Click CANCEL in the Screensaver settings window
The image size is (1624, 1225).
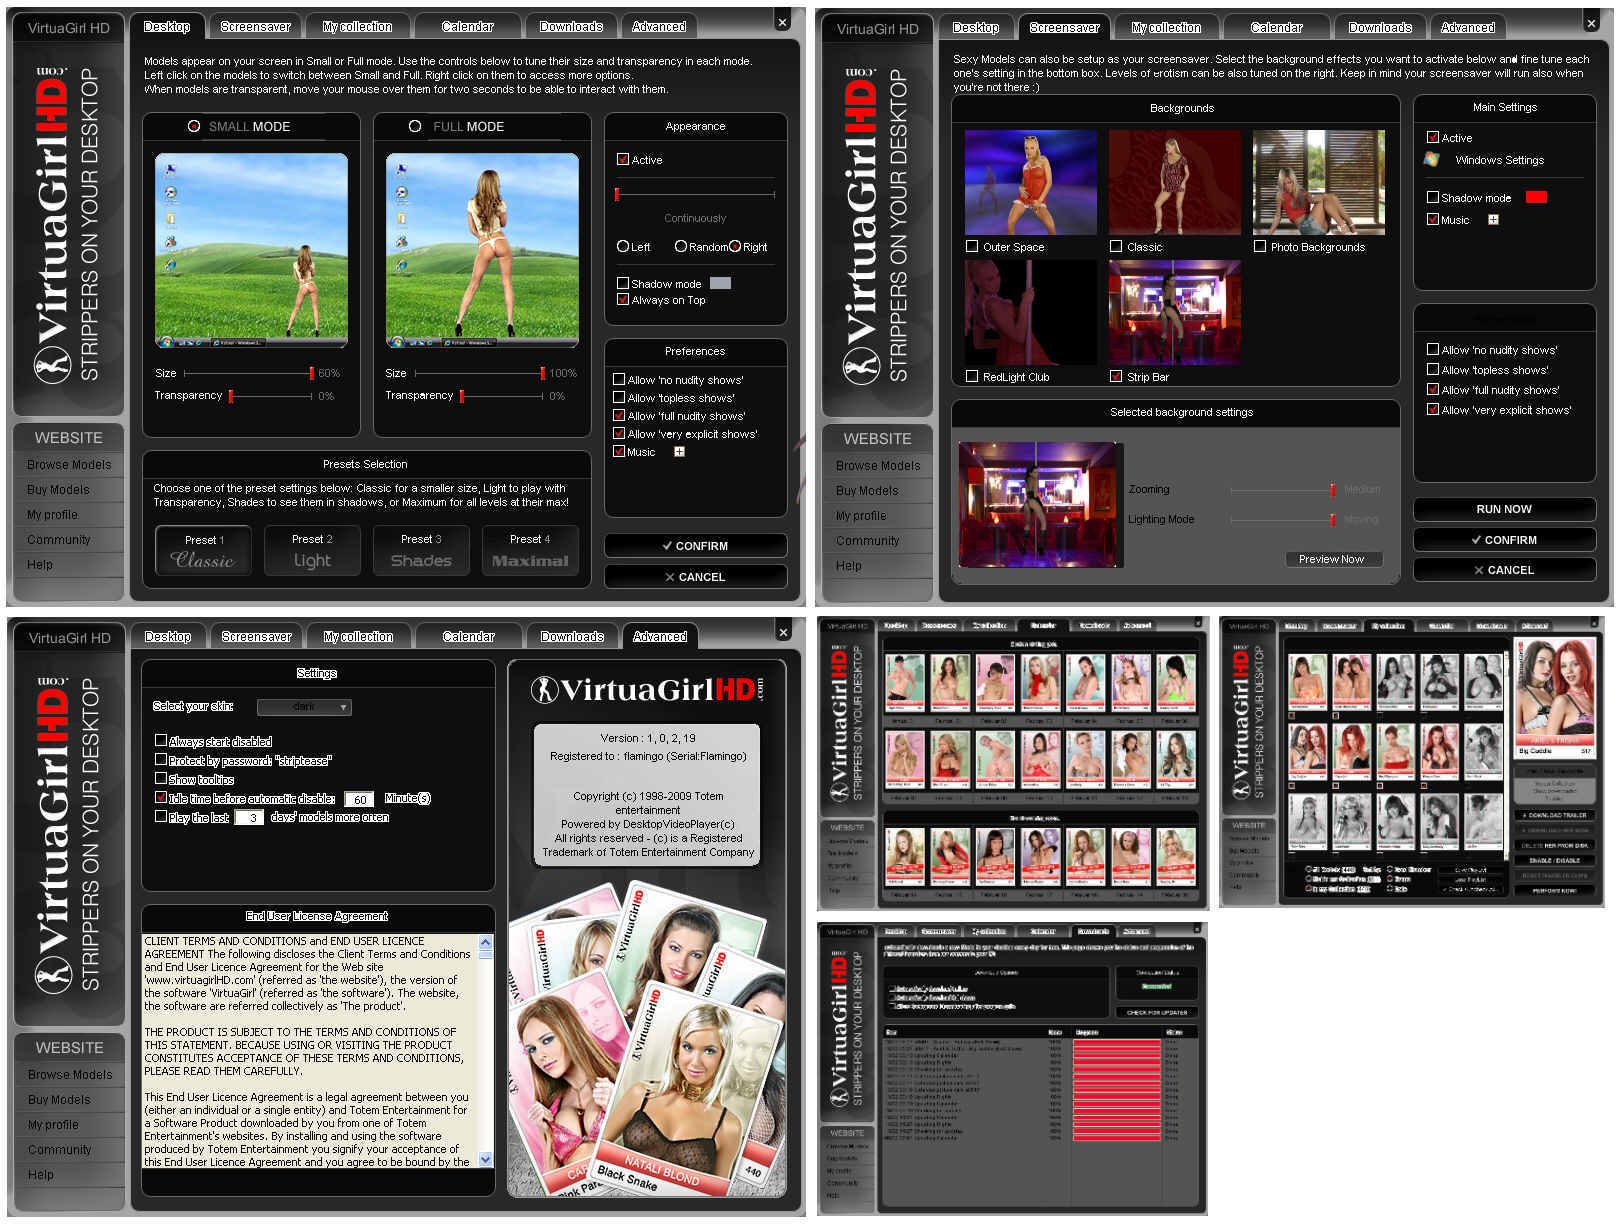pos(1504,570)
